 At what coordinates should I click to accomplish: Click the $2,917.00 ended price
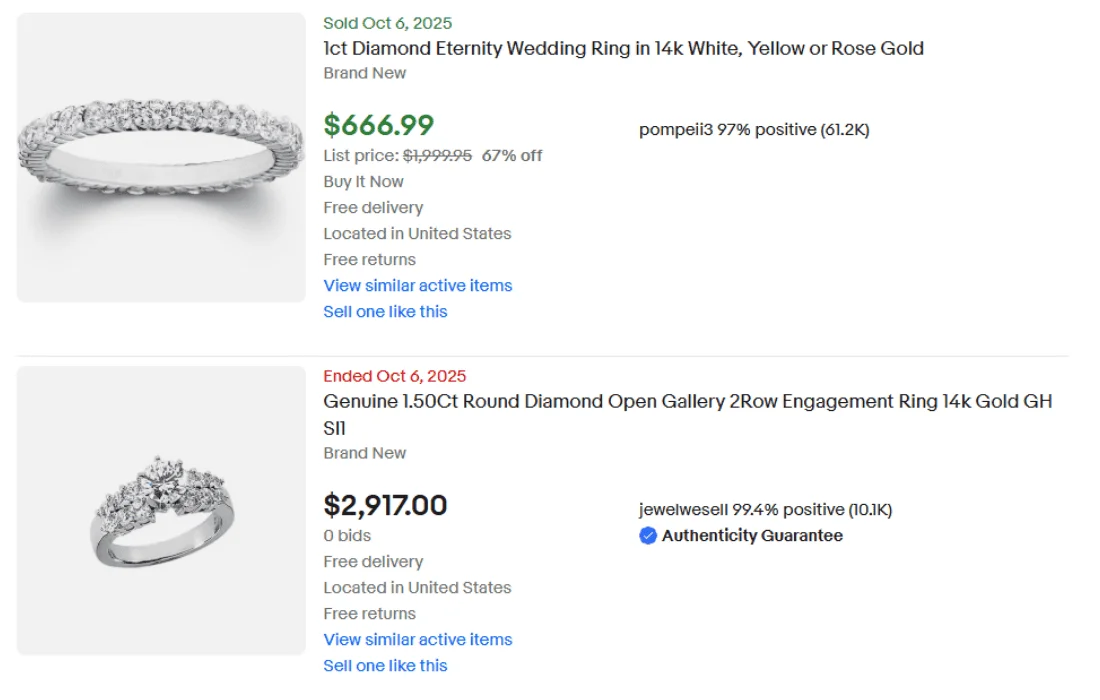click(x=385, y=505)
